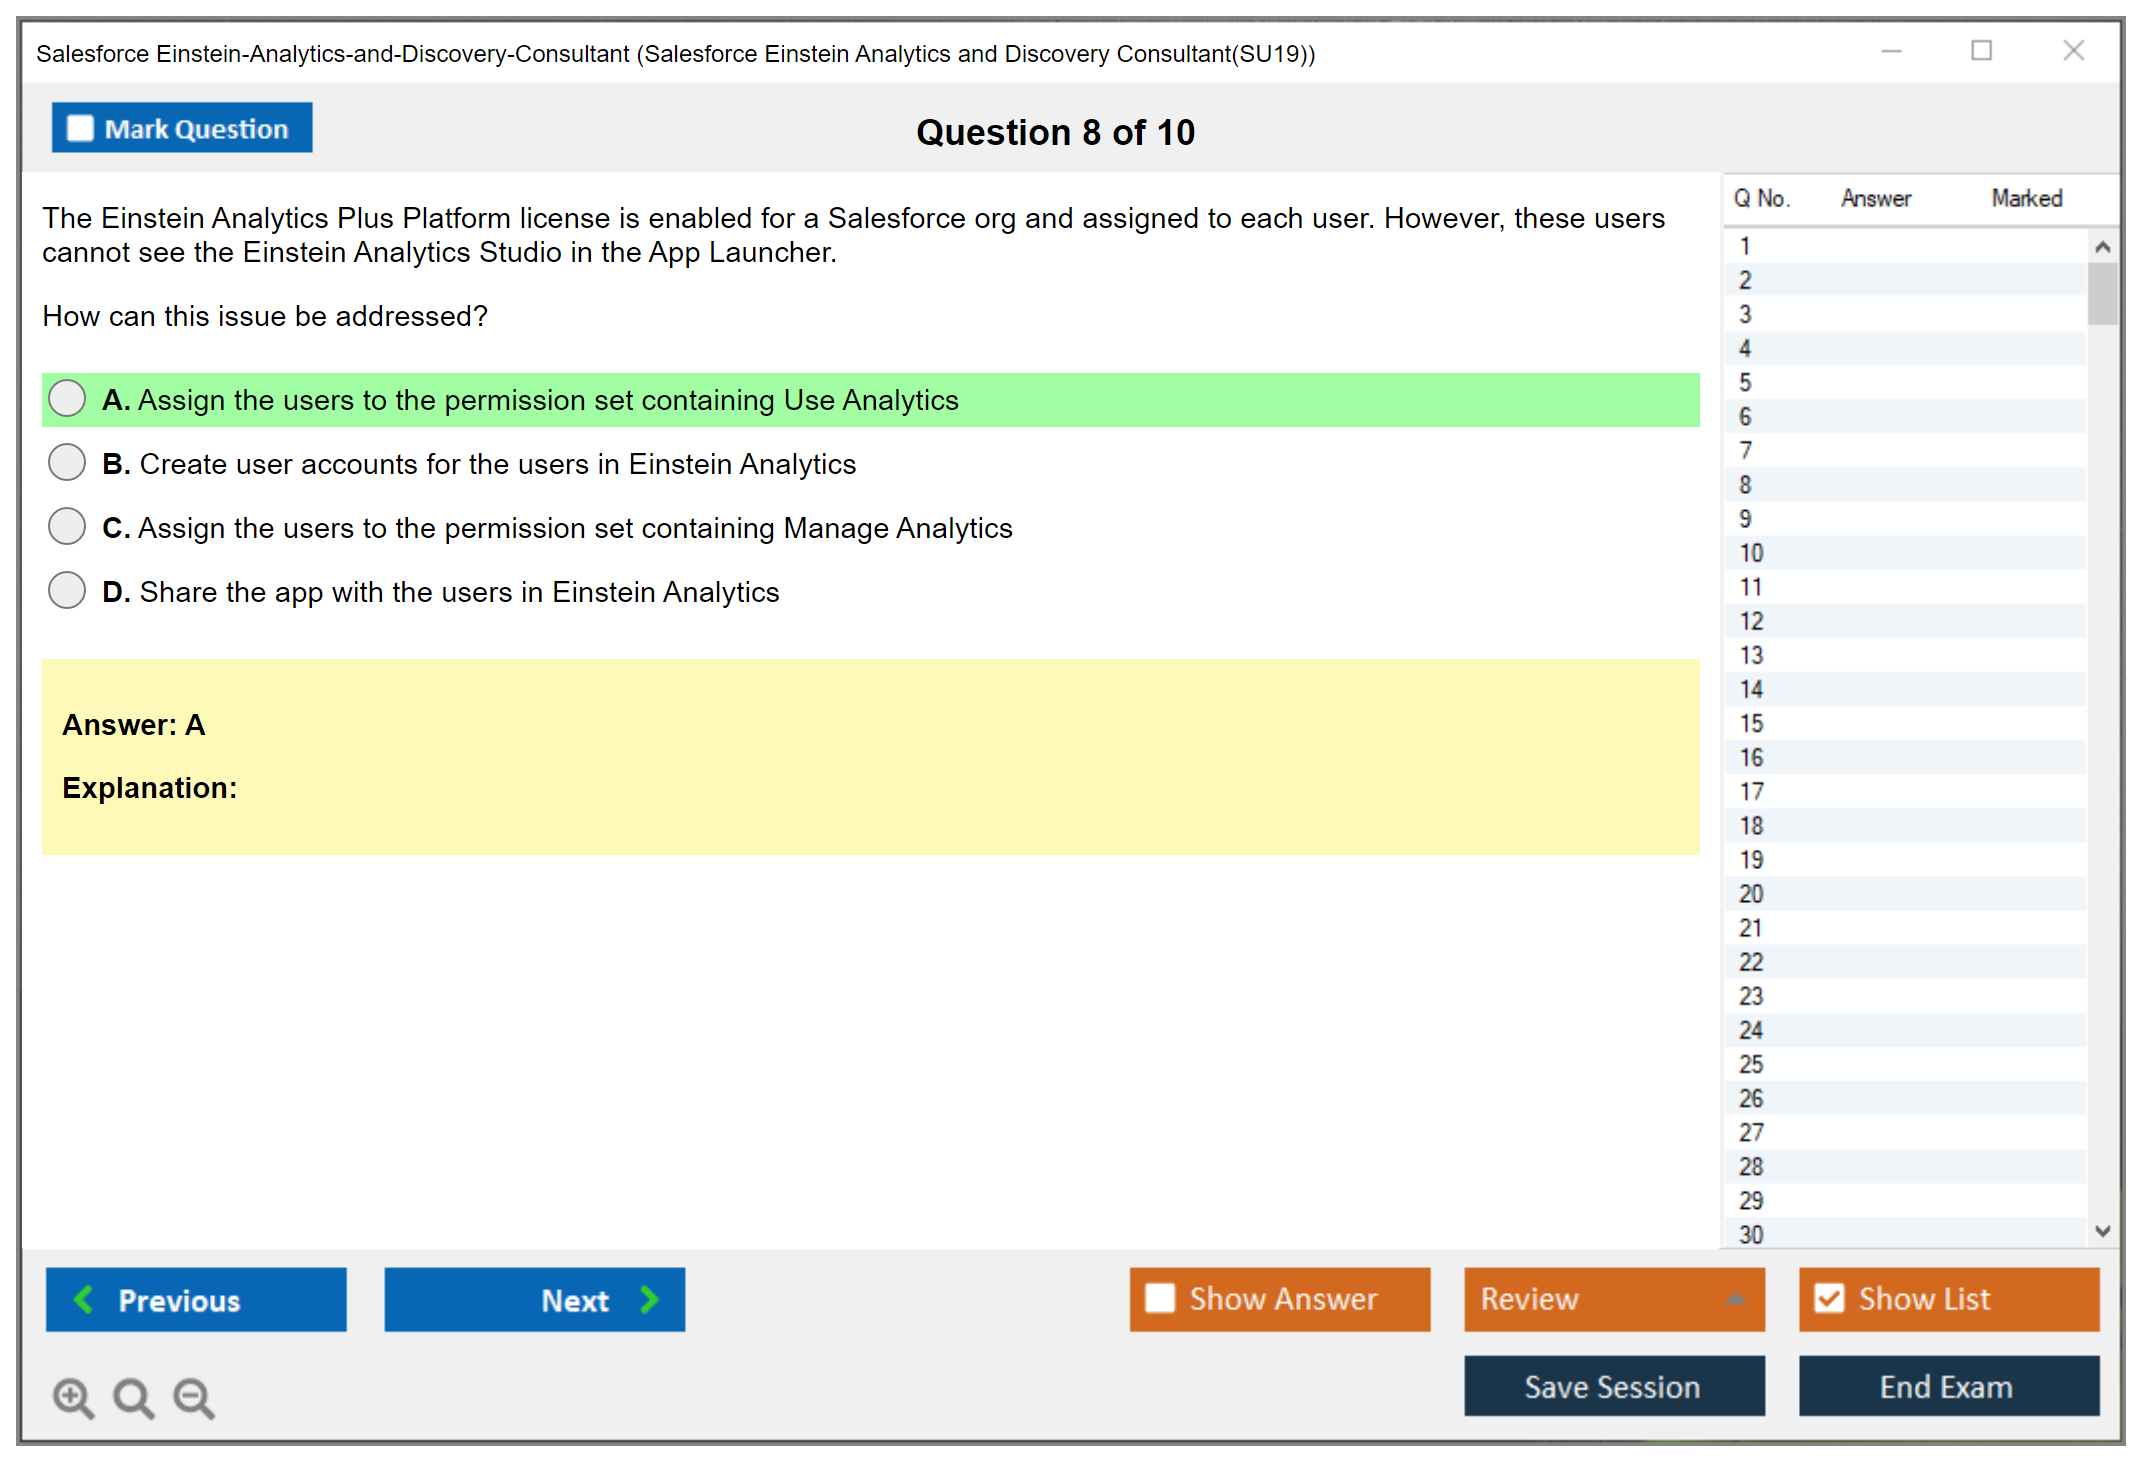The image size is (2150, 1470).
Task: Jump to question 21 in question list
Action: pyautogui.click(x=1751, y=928)
